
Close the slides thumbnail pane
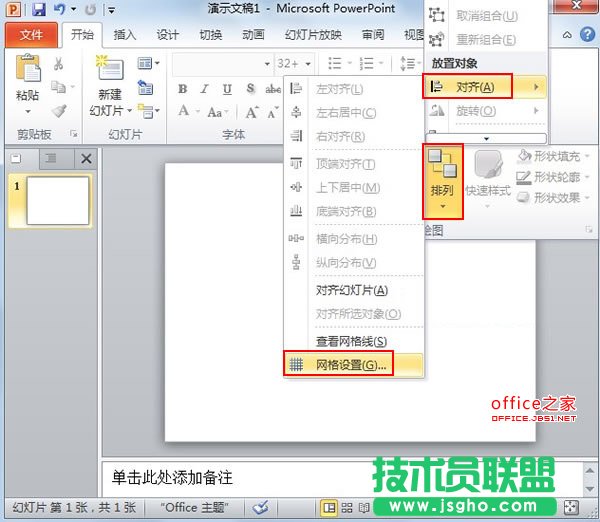tap(86, 158)
